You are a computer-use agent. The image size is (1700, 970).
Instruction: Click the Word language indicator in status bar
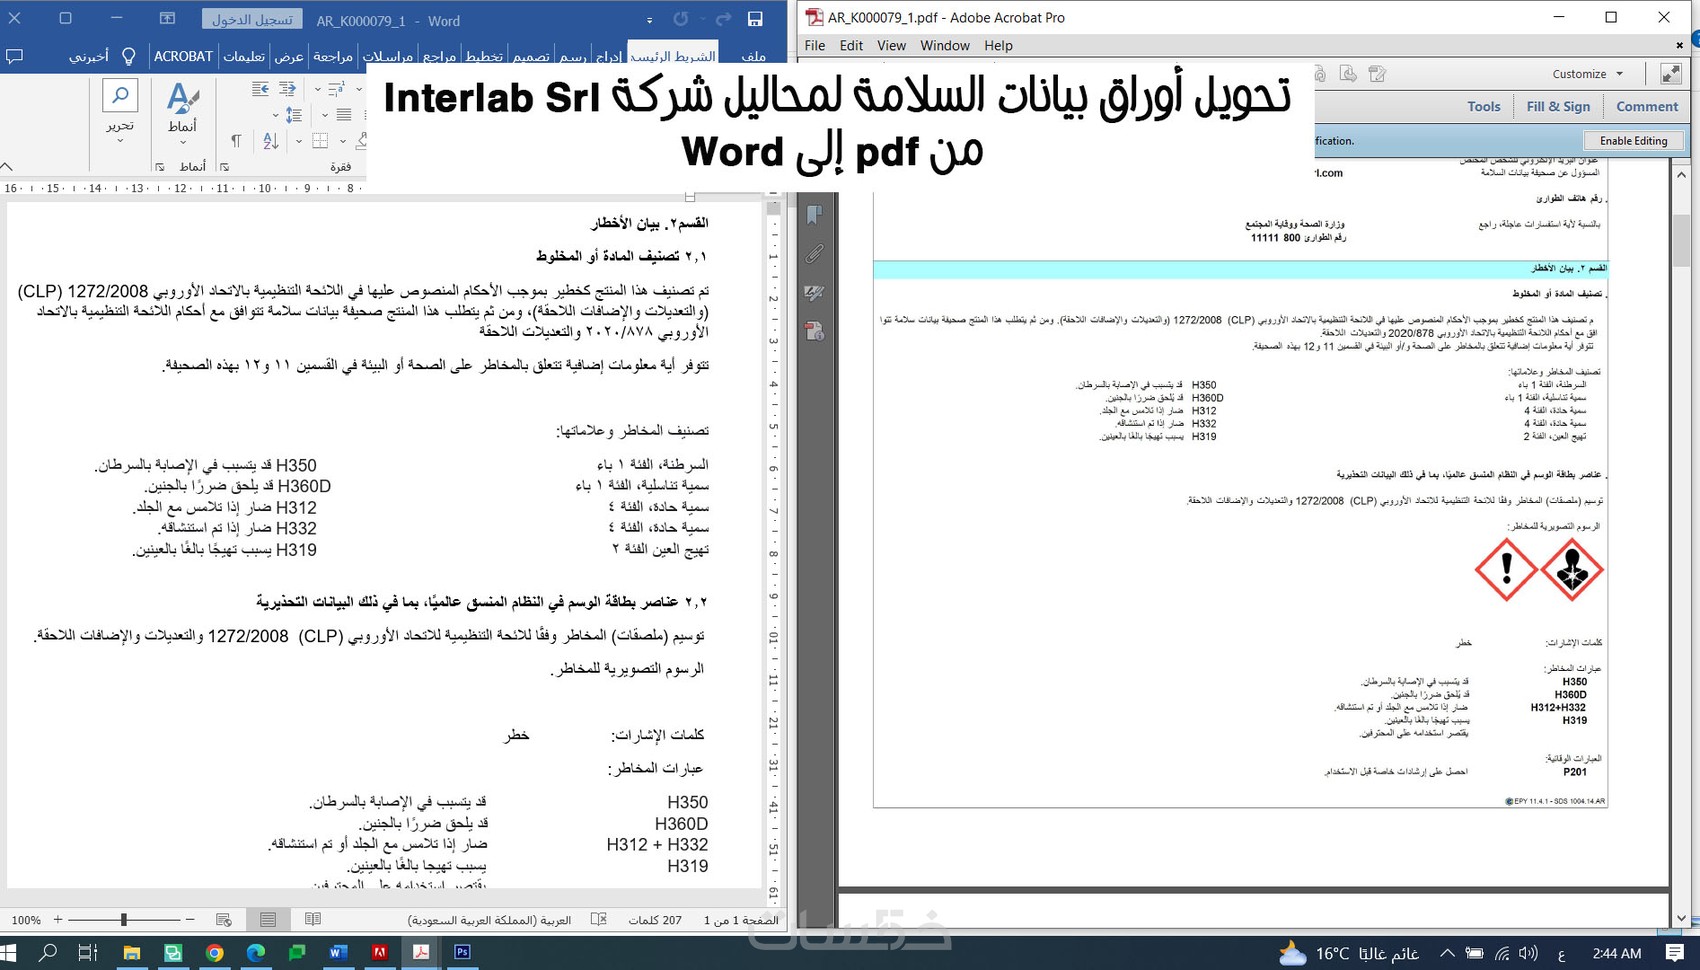tap(489, 920)
